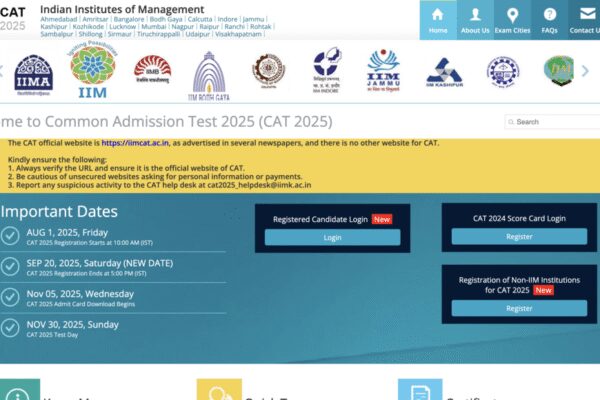Click the Kashipur city link
The width and height of the screenshot is (600, 400).
[54, 27]
